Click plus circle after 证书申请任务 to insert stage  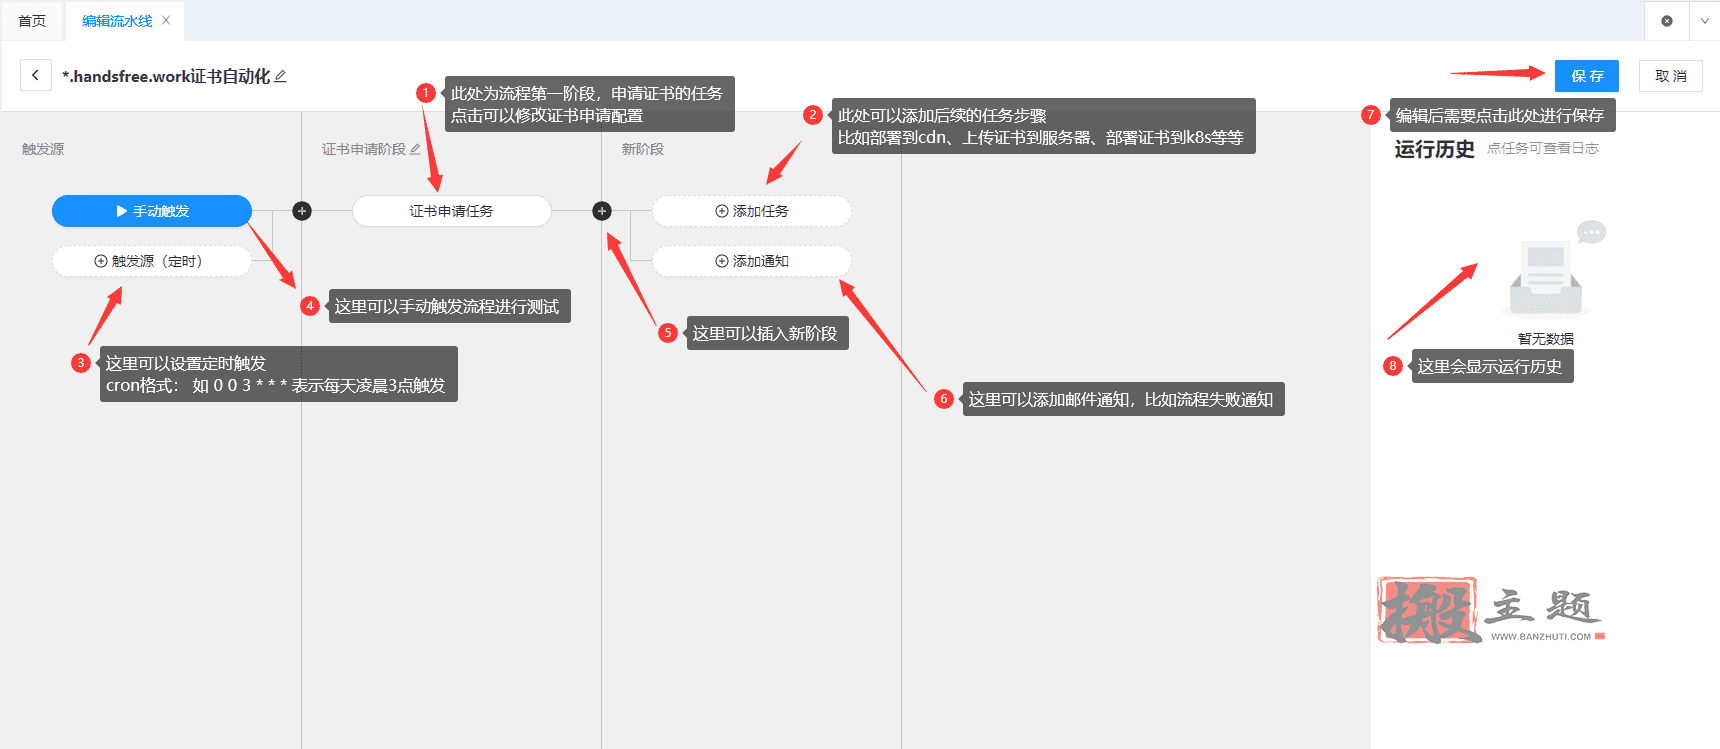coord(602,211)
